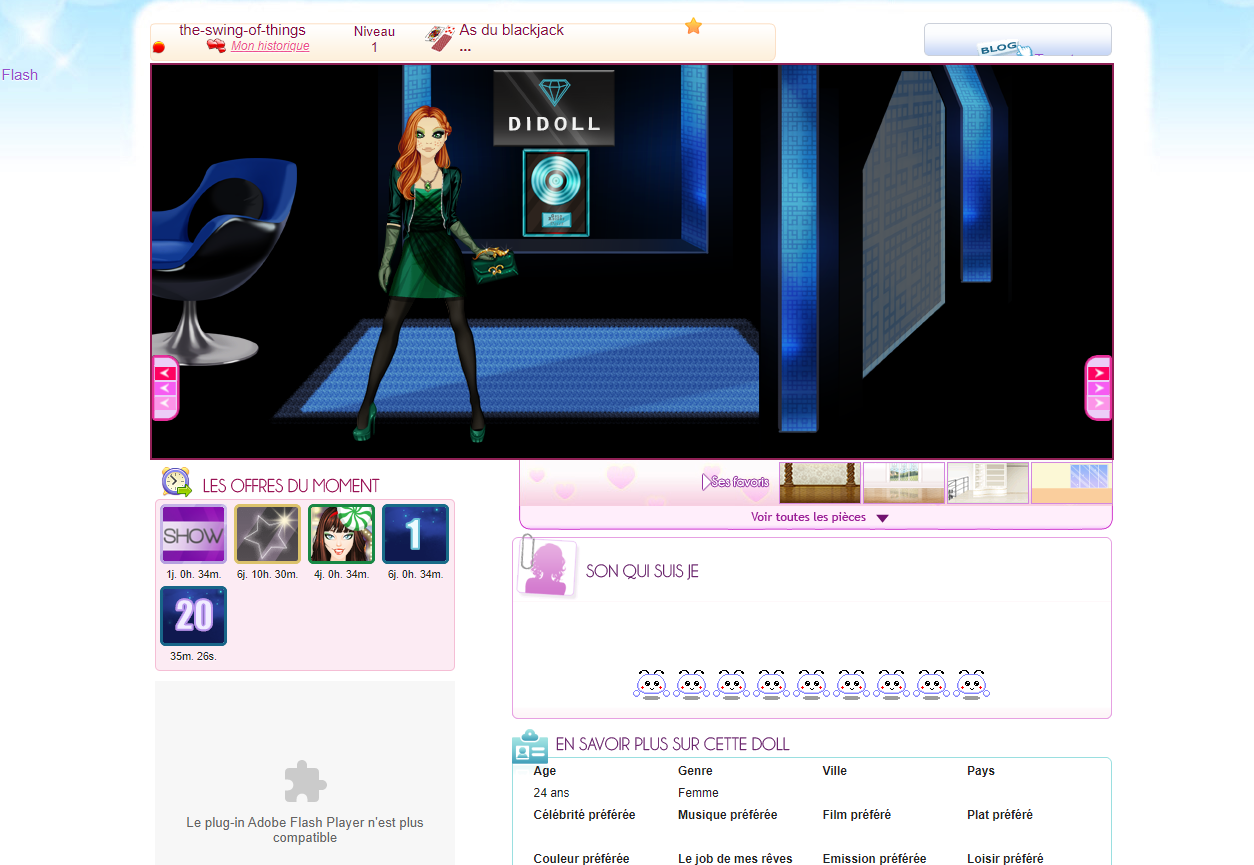Click the 4j. 0h. 34m. timer text
Screen dimensions: 1254x865
pos(342,575)
